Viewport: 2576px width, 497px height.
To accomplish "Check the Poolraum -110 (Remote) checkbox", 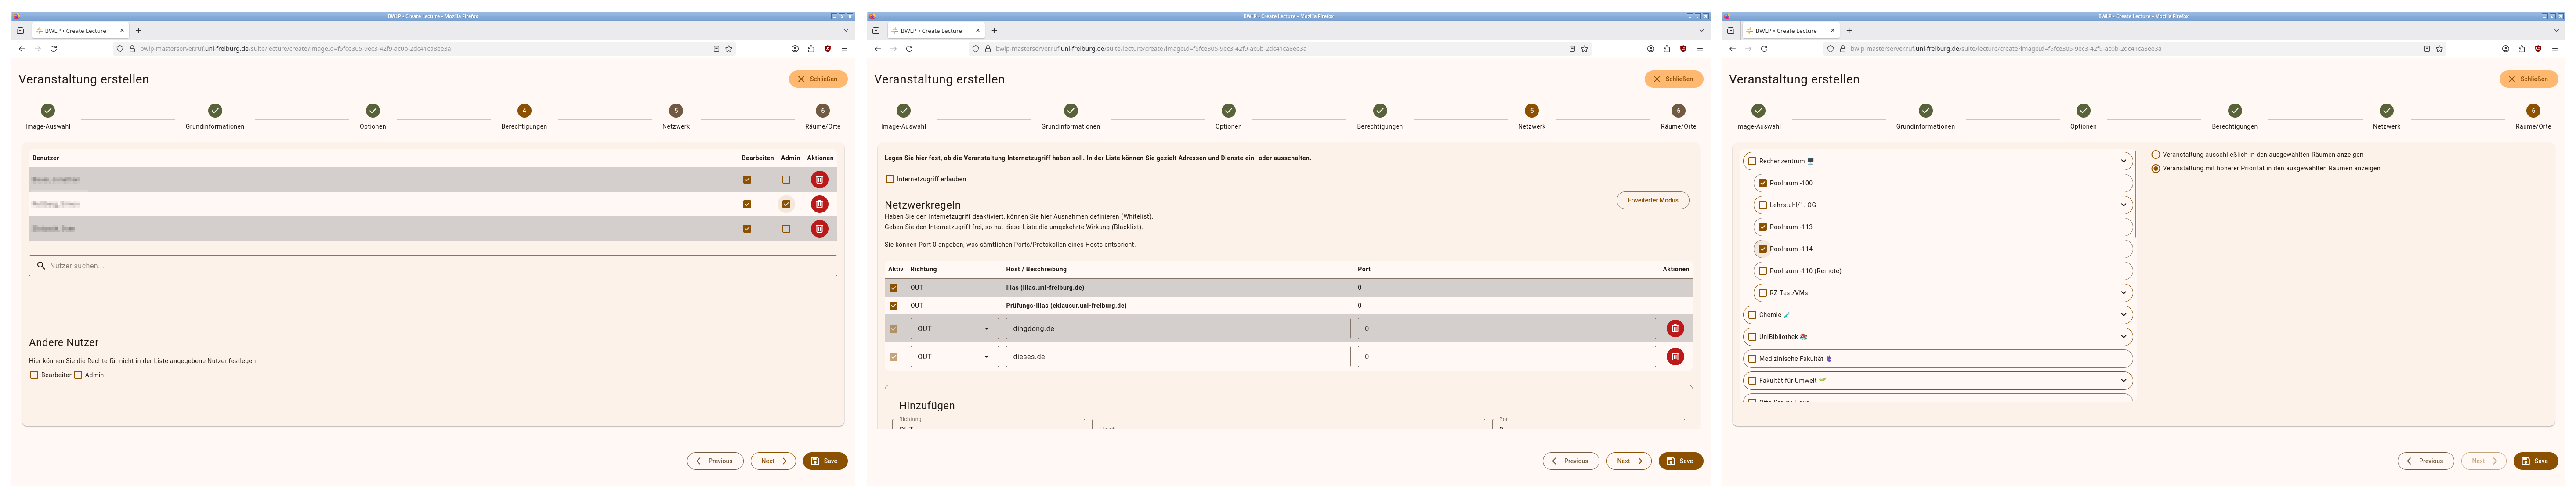I will tap(1763, 271).
